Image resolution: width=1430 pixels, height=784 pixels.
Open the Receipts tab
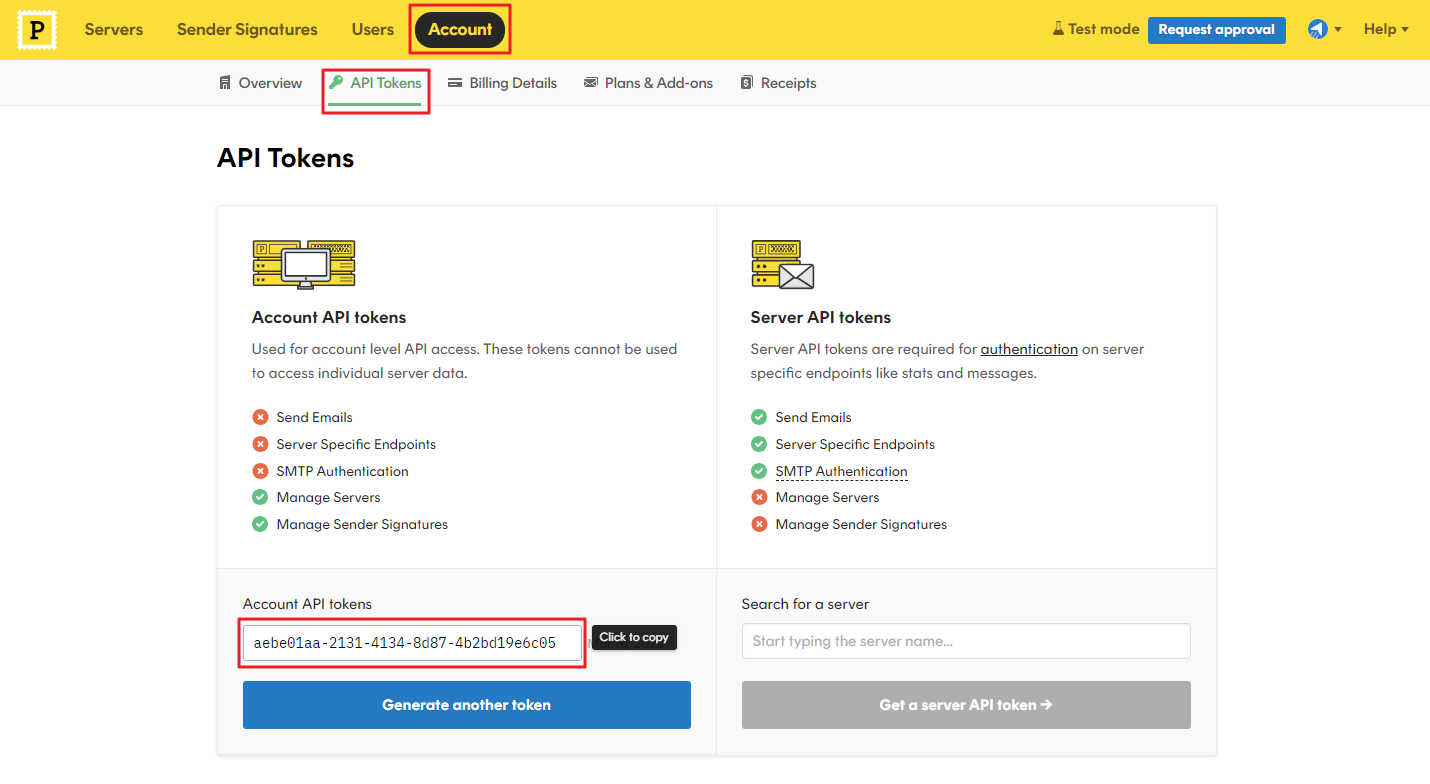point(778,83)
